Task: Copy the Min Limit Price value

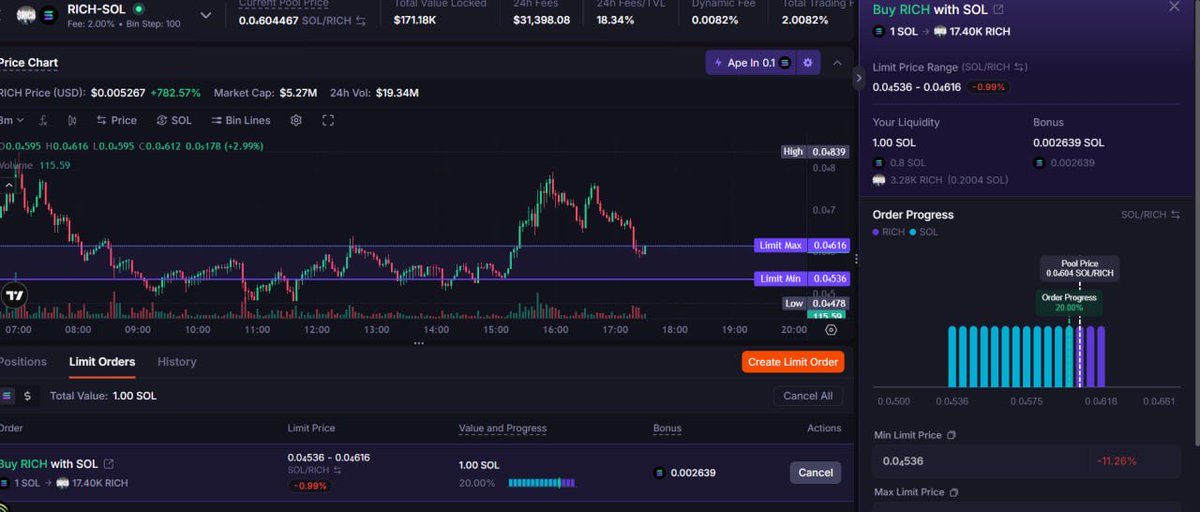Action: click(951, 435)
